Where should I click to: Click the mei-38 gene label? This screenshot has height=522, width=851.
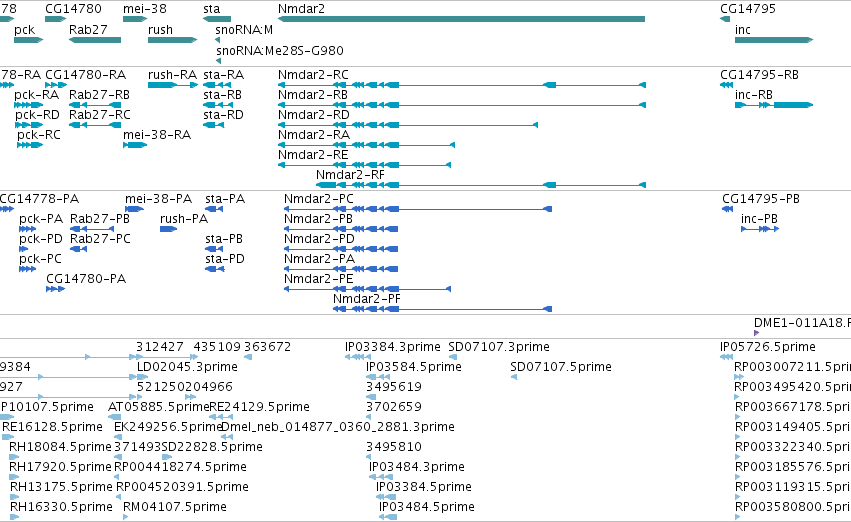[145, 9]
